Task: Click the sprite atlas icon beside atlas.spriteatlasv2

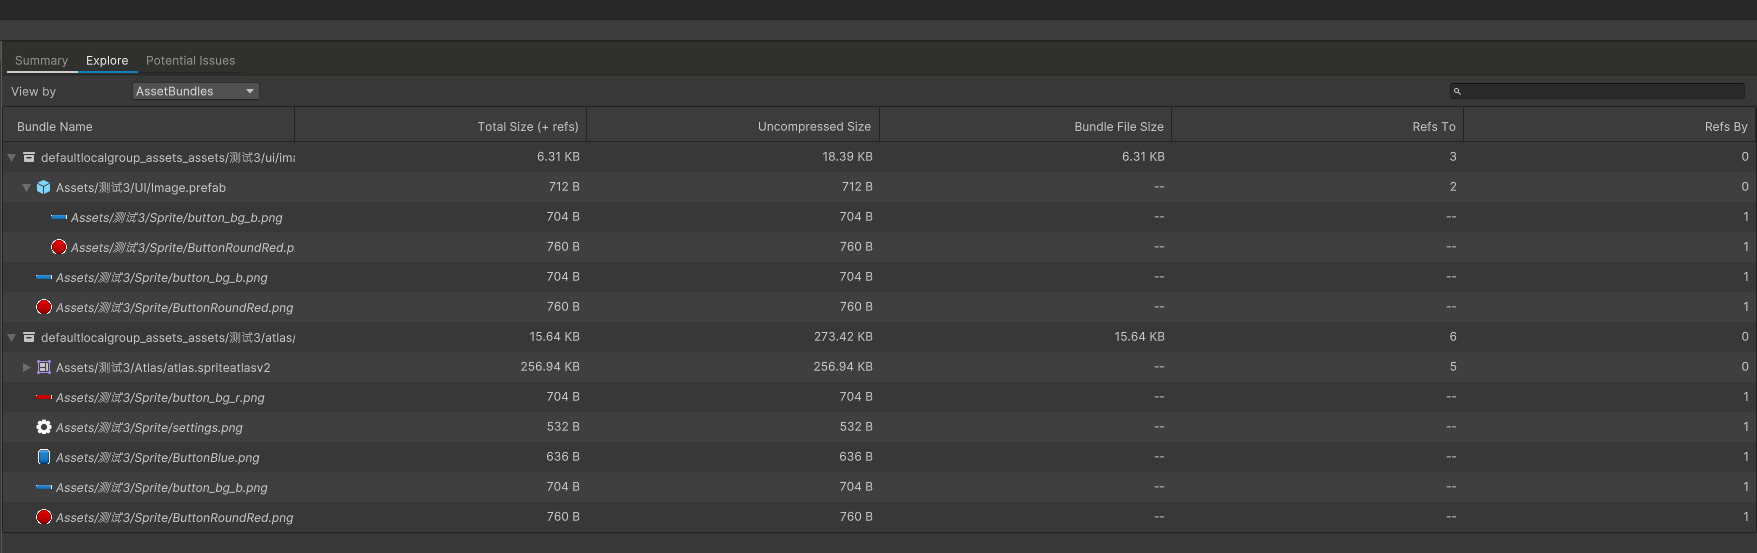Action: [x=43, y=367]
